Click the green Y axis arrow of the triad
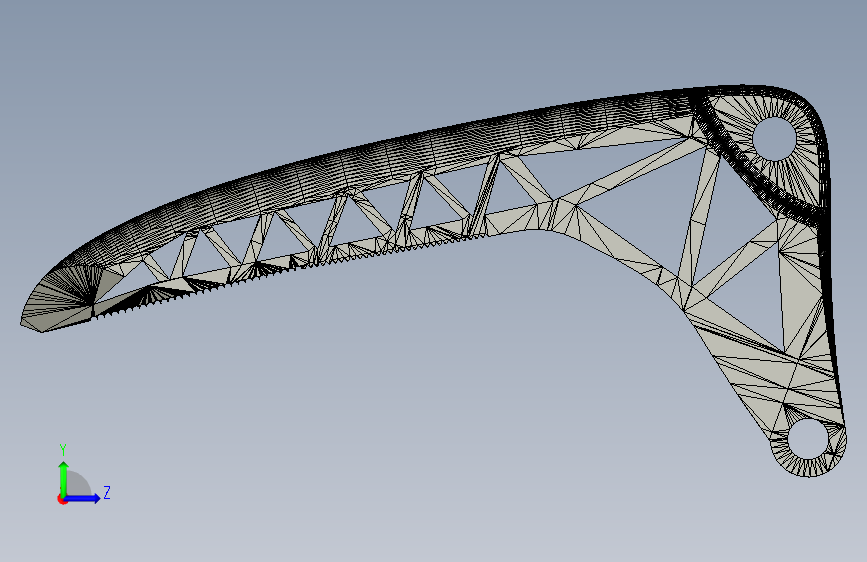Viewport: 867px width, 562px height. [x=64, y=479]
